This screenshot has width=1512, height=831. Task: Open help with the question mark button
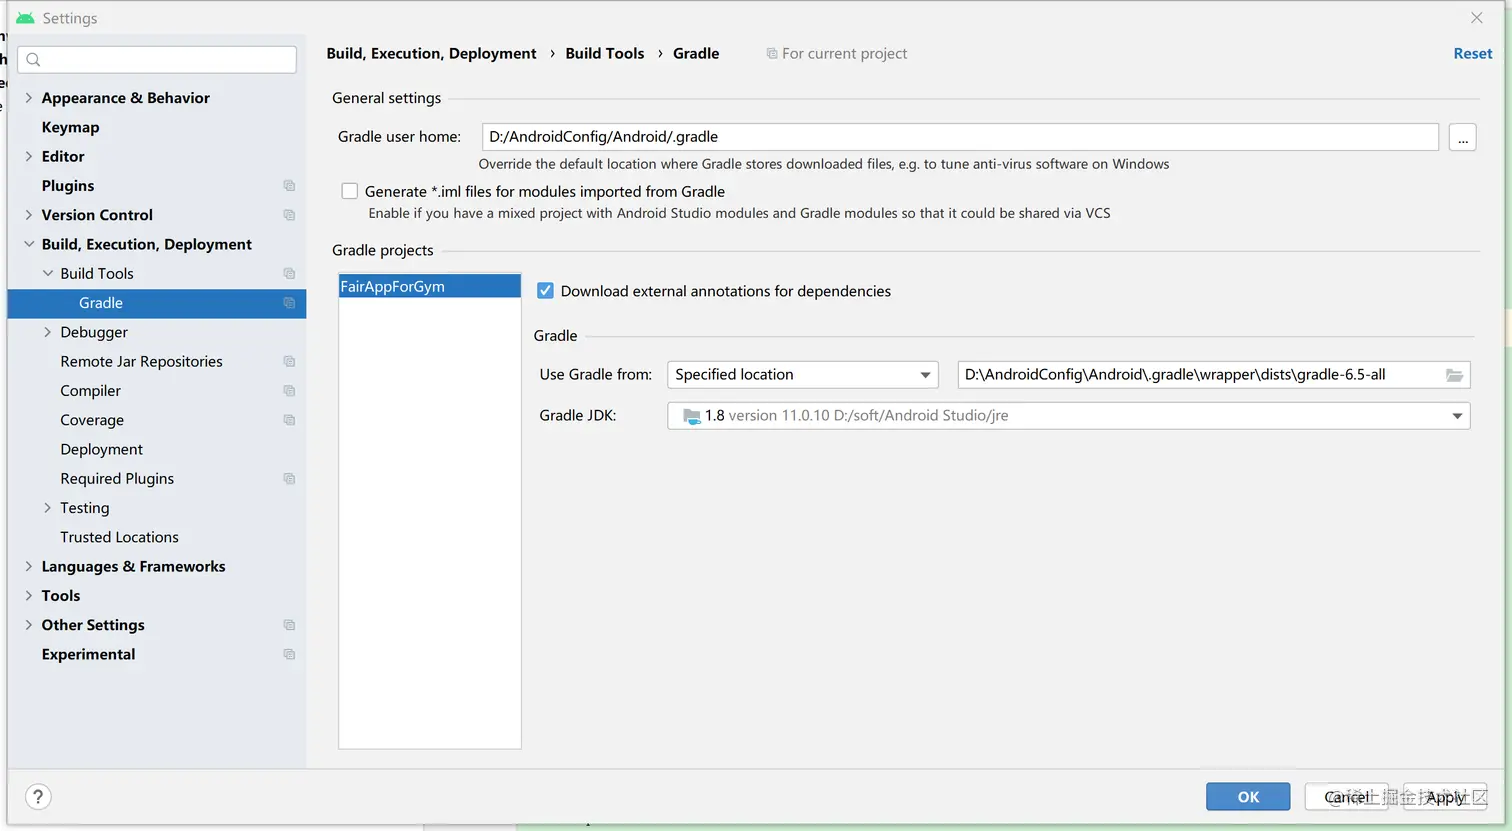click(x=38, y=797)
